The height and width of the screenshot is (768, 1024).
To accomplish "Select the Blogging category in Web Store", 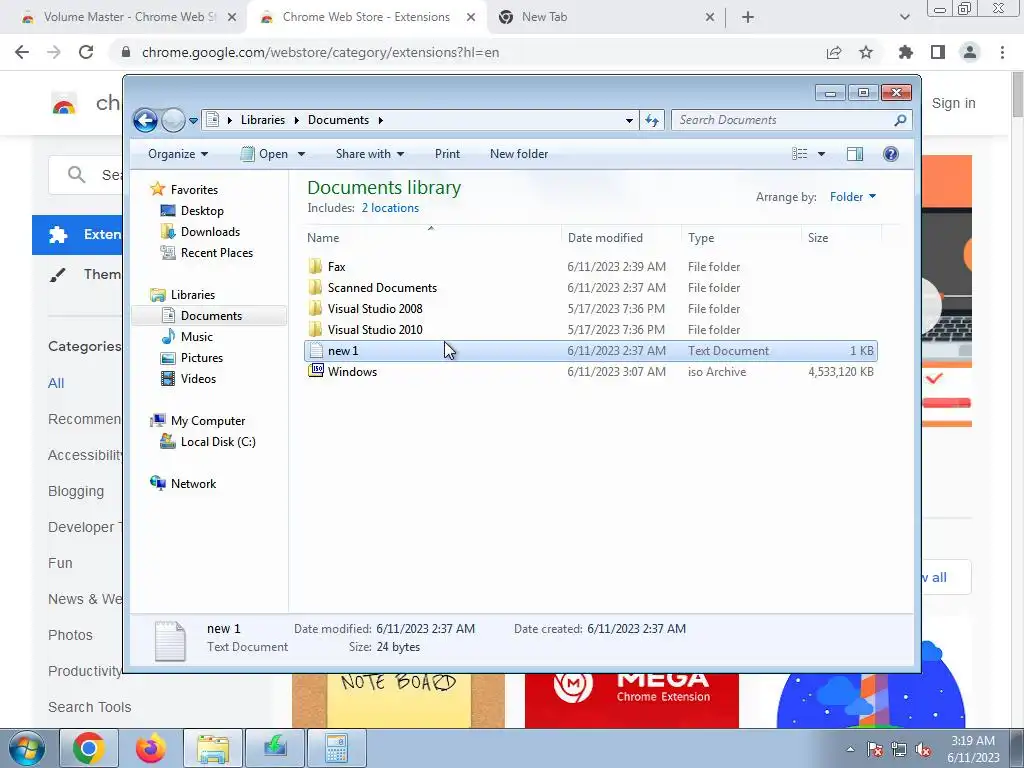I will (x=76, y=491).
